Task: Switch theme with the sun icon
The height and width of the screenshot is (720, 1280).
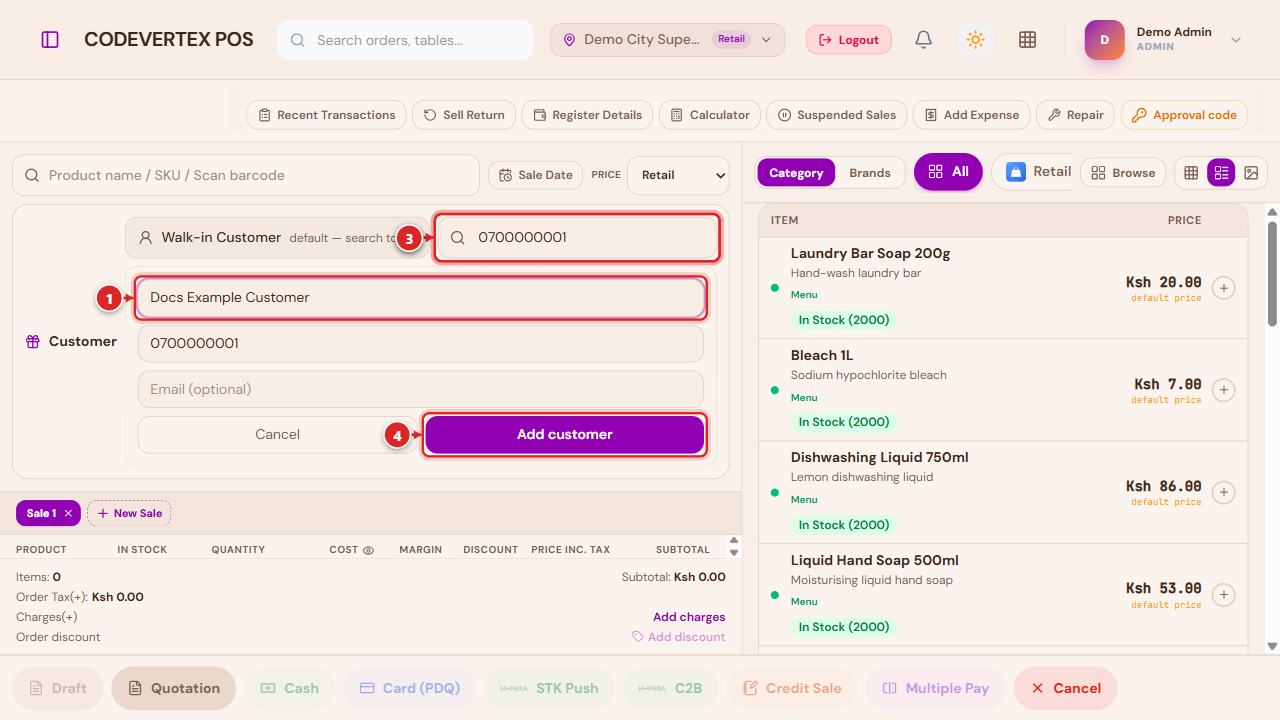Action: click(975, 40)
